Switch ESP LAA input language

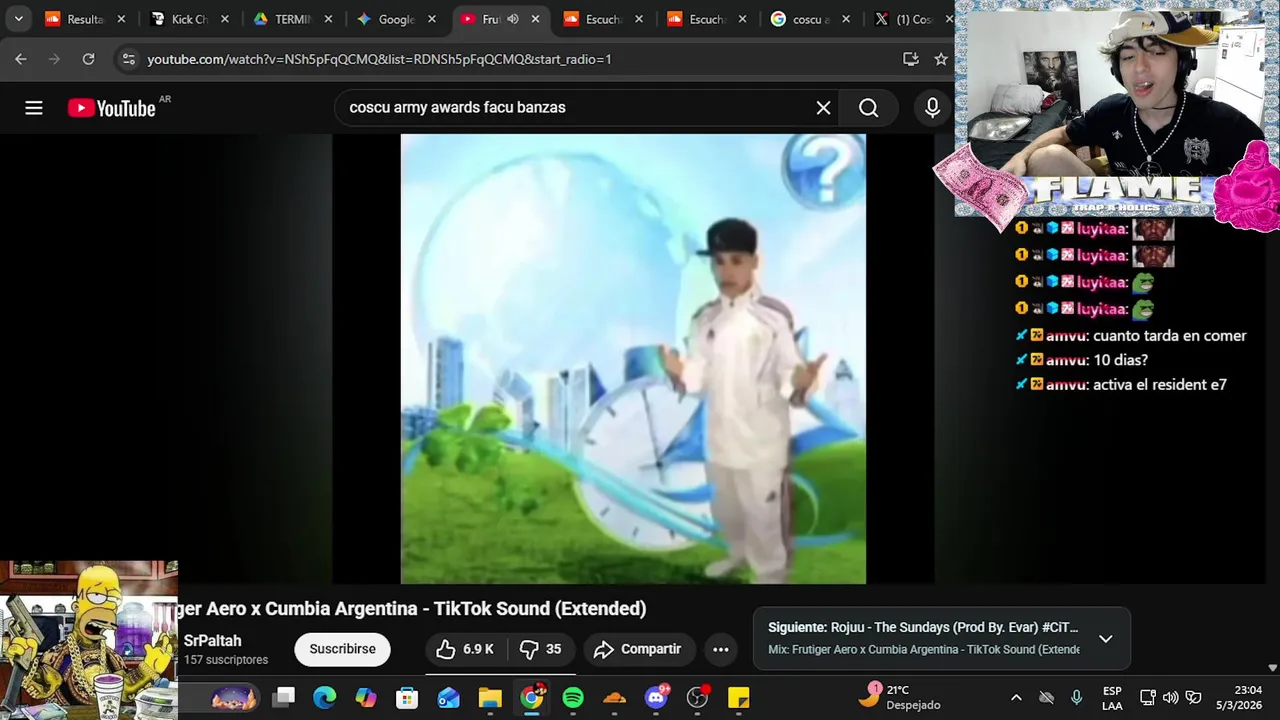coord(1112,698)
